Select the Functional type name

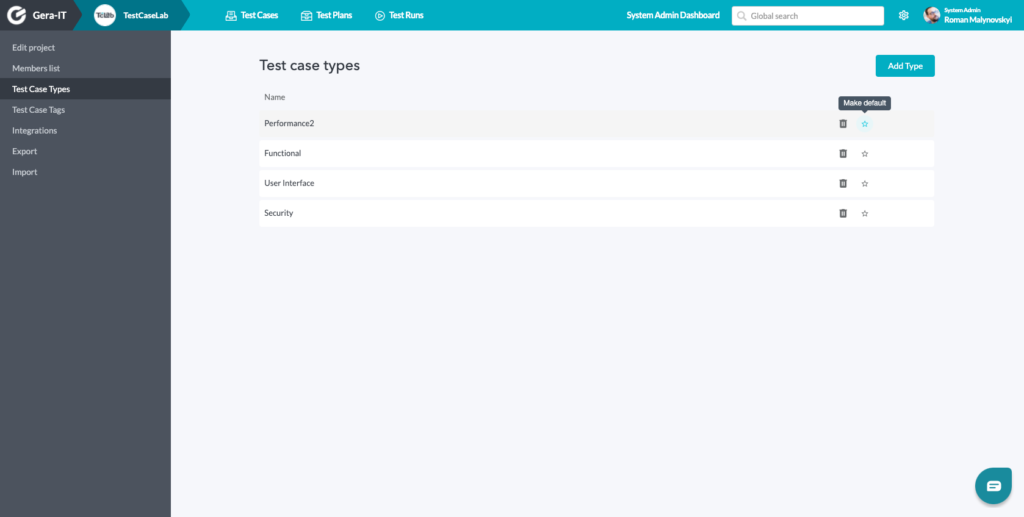click(x=282, y=153)
